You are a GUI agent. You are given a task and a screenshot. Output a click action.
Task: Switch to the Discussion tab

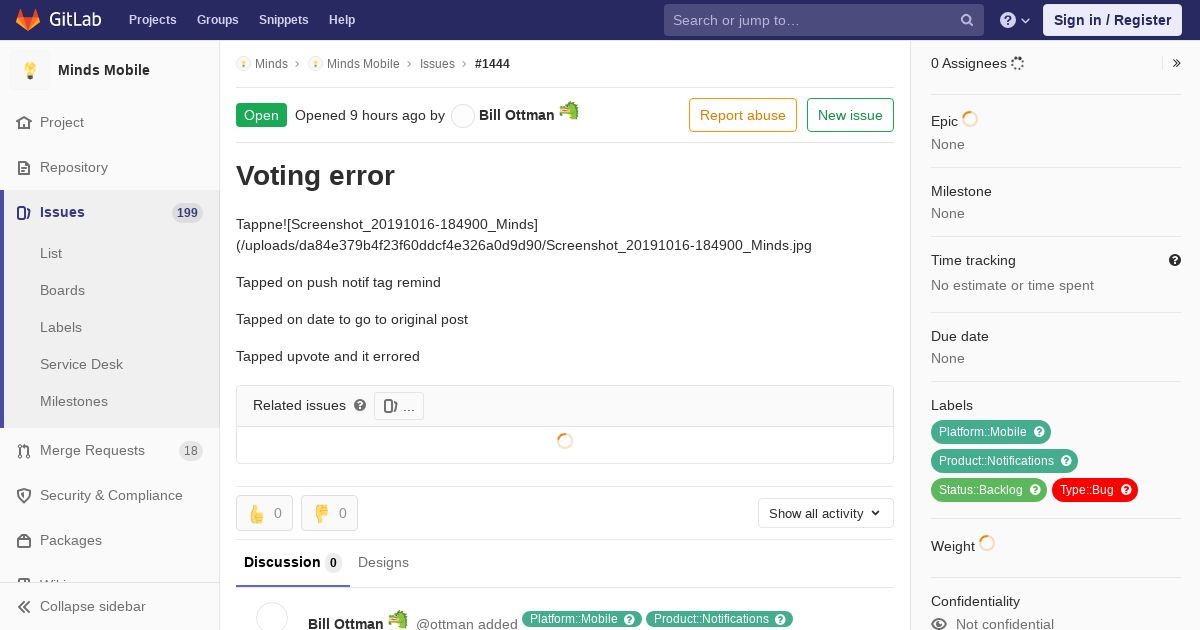pyautogui.click(x=293, y=563)
